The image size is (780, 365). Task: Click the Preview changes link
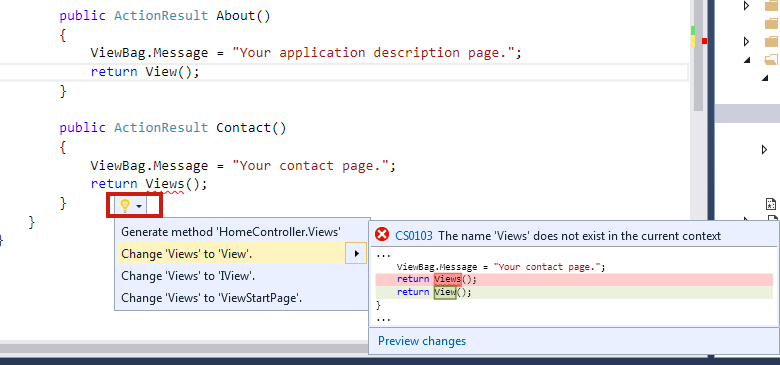click(422, 341)
